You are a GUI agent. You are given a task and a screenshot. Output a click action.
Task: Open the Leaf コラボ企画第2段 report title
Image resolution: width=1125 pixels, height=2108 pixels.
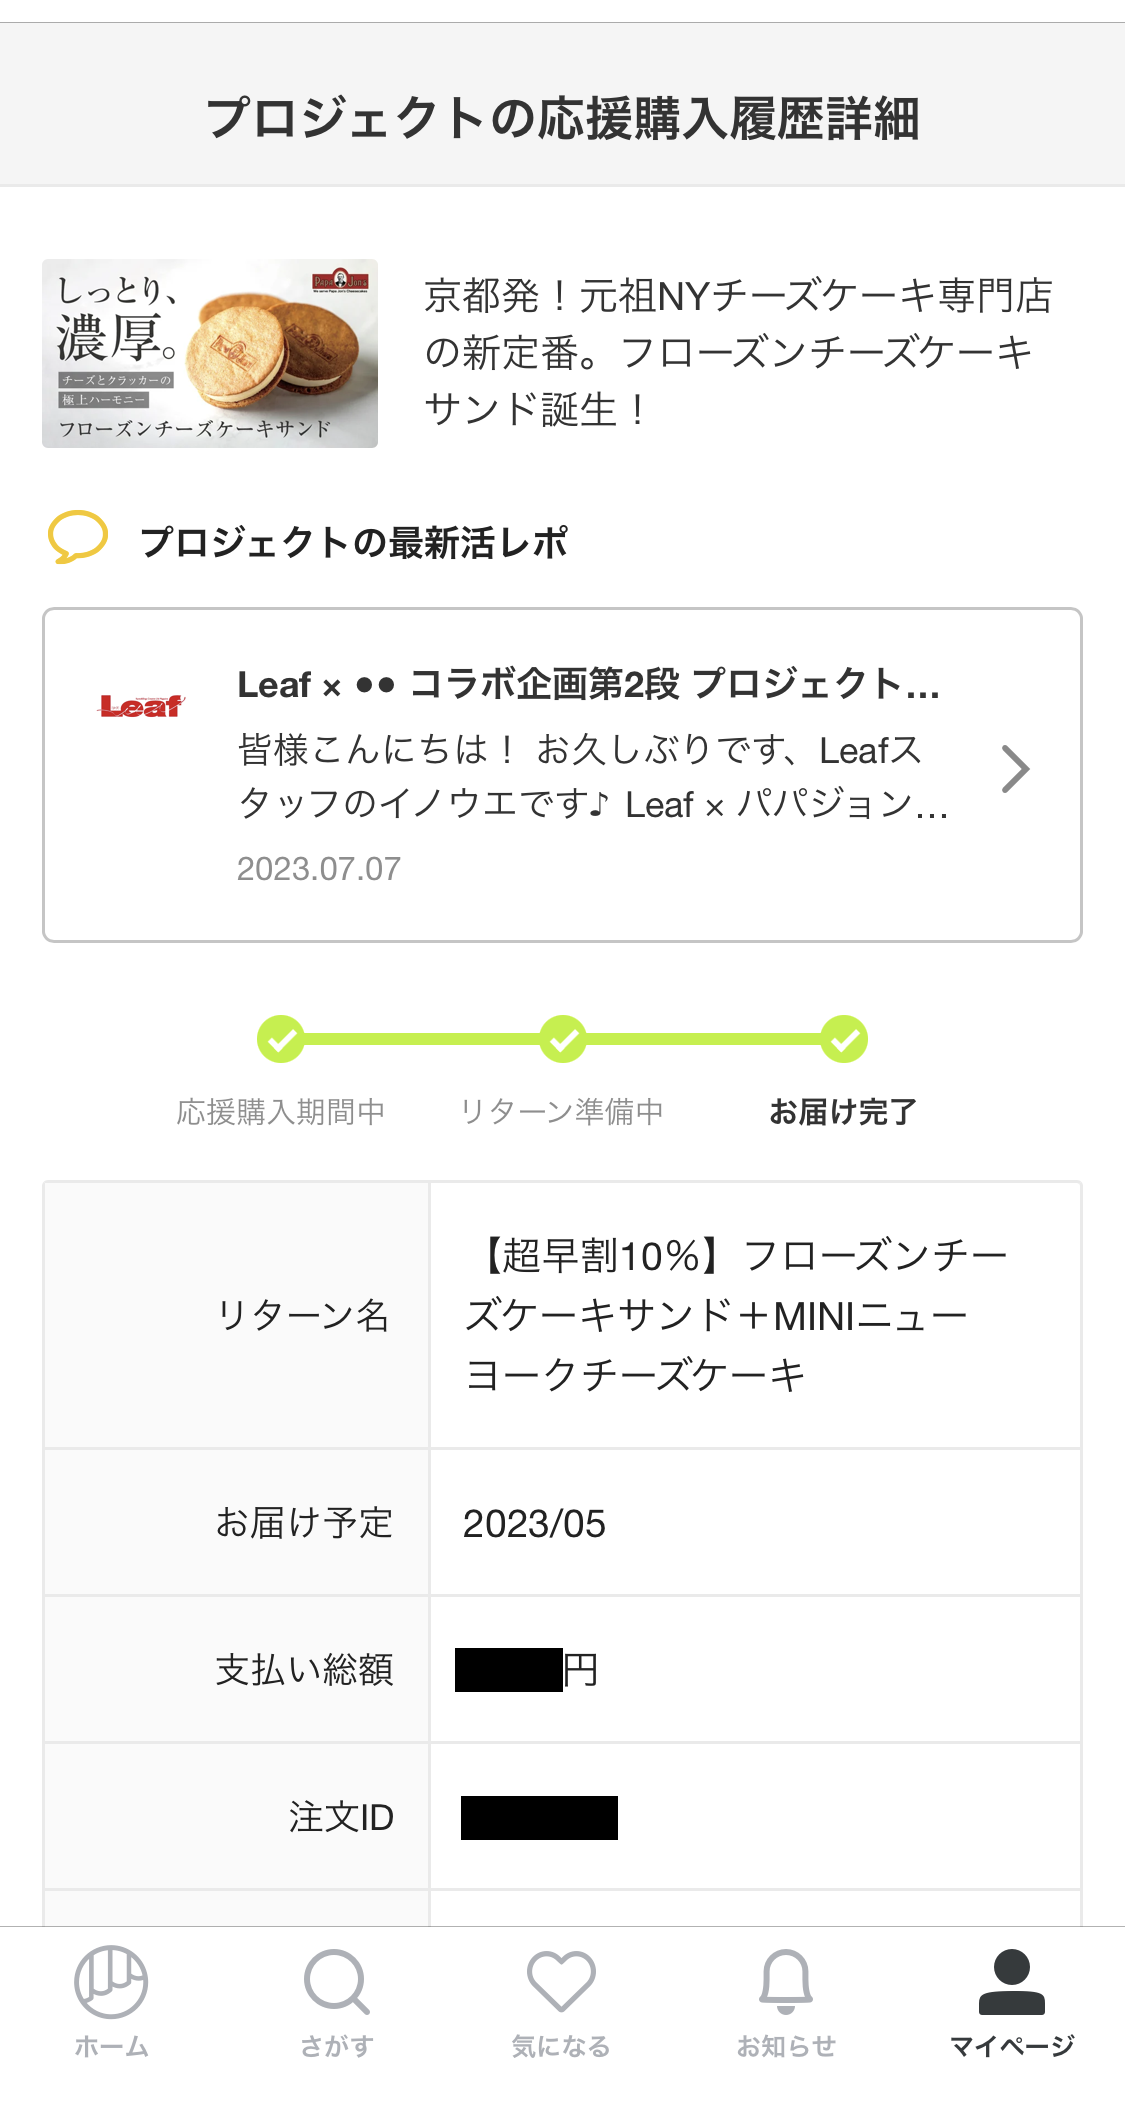588,685
